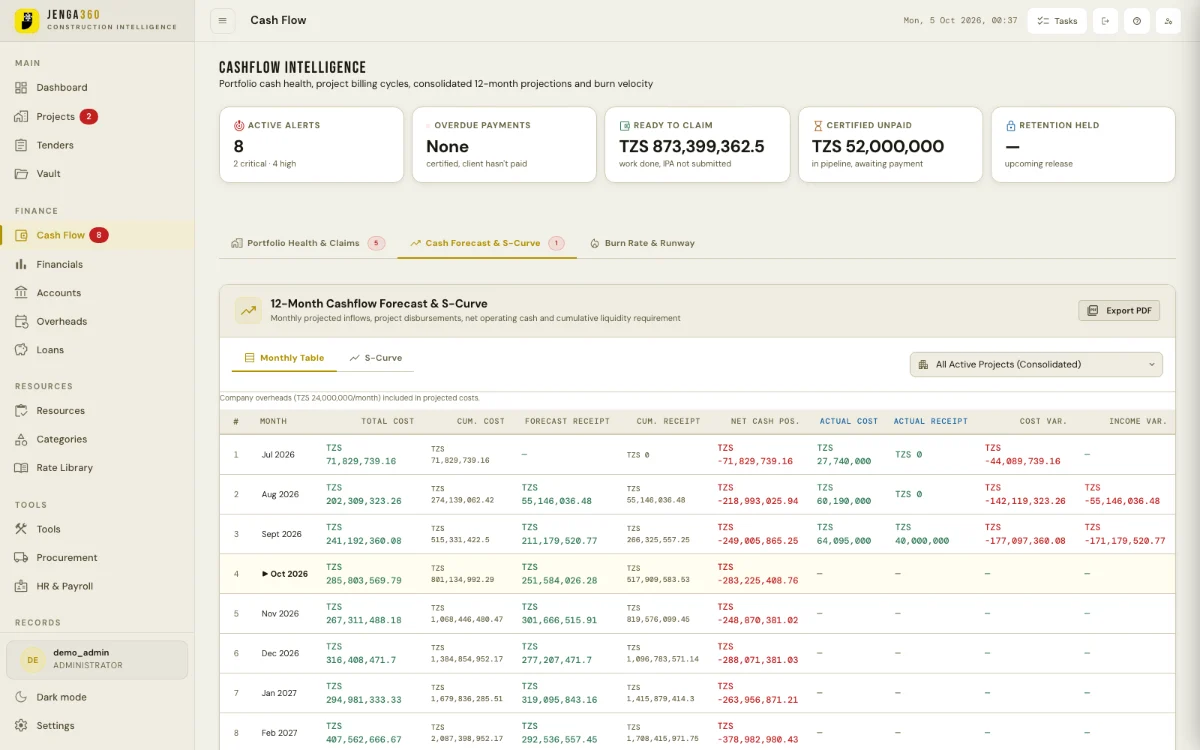1200x750 pixels.
Task: Click the NET CASH POS. column header
Action: (765, 422)
